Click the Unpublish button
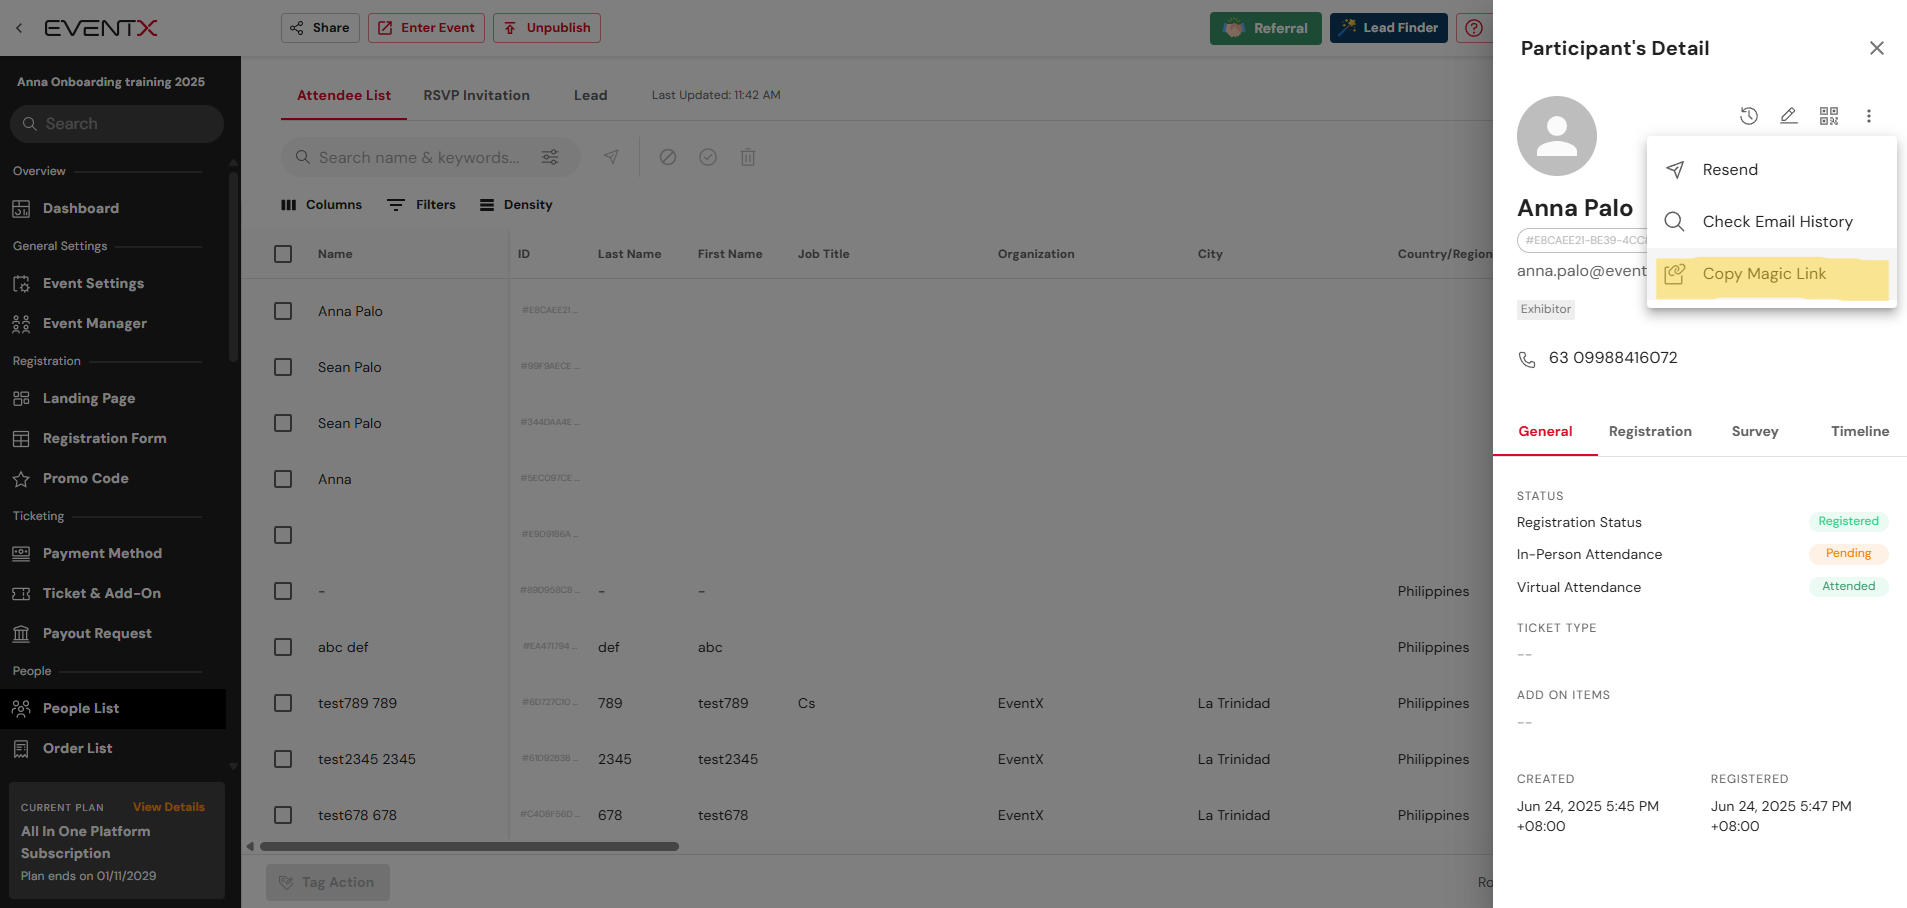 coord(547,28)
